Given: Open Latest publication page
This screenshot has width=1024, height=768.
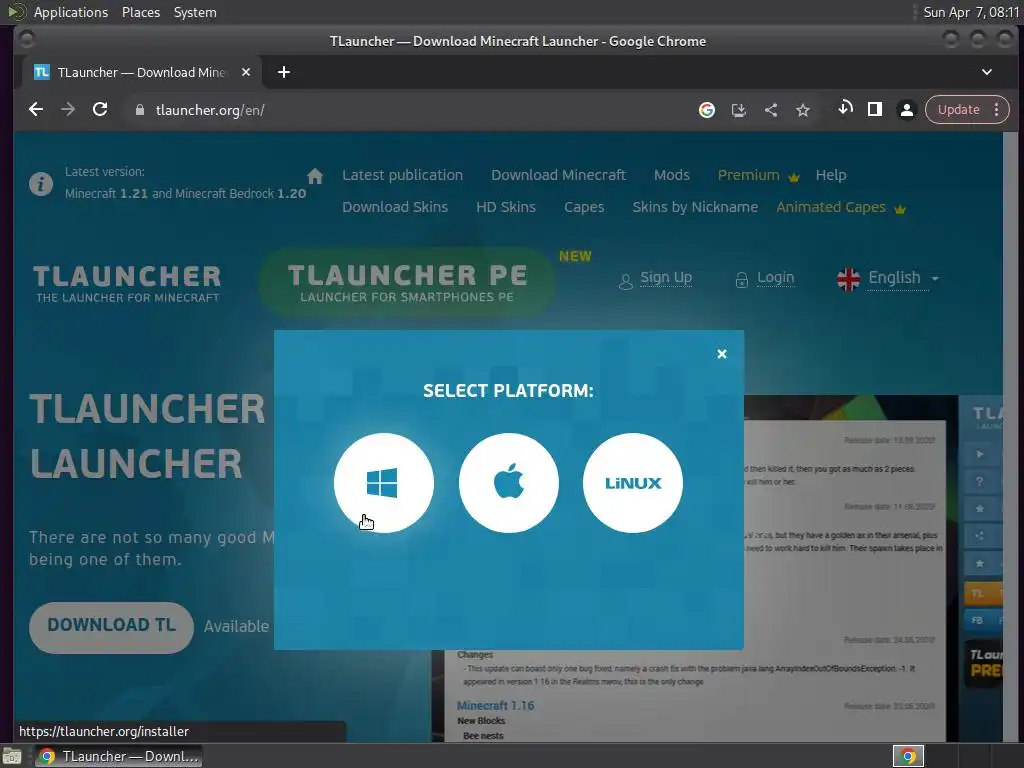Looking at the screenshot, I should pyautogui.click(x=402, y=175).
